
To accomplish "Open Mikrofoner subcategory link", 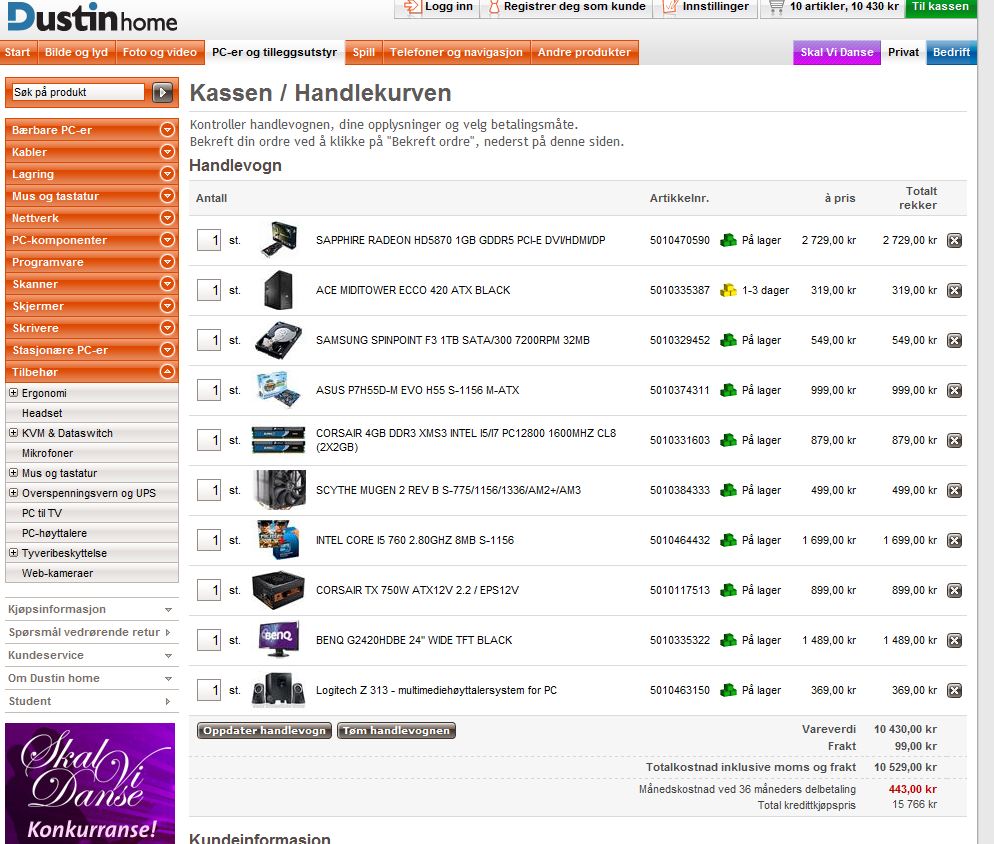I will (48, 453).
